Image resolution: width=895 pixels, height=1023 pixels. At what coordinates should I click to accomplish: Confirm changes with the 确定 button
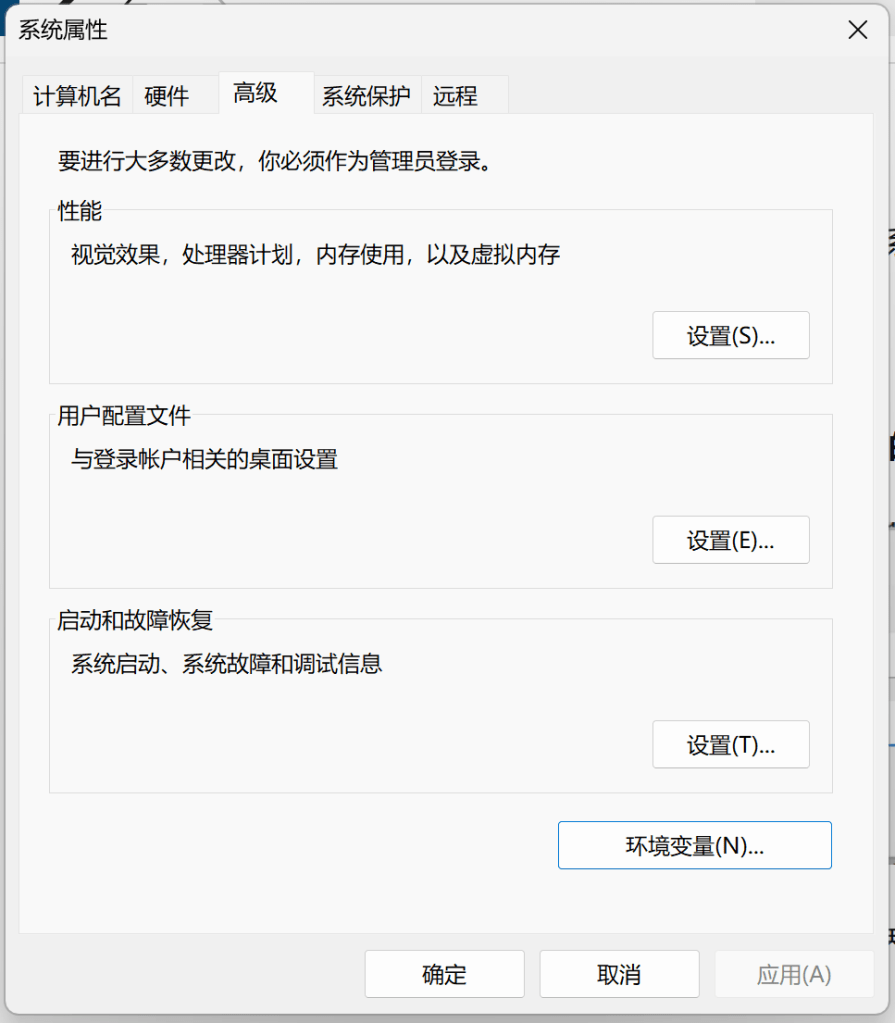pyautogui.click(x=444, y=975)
